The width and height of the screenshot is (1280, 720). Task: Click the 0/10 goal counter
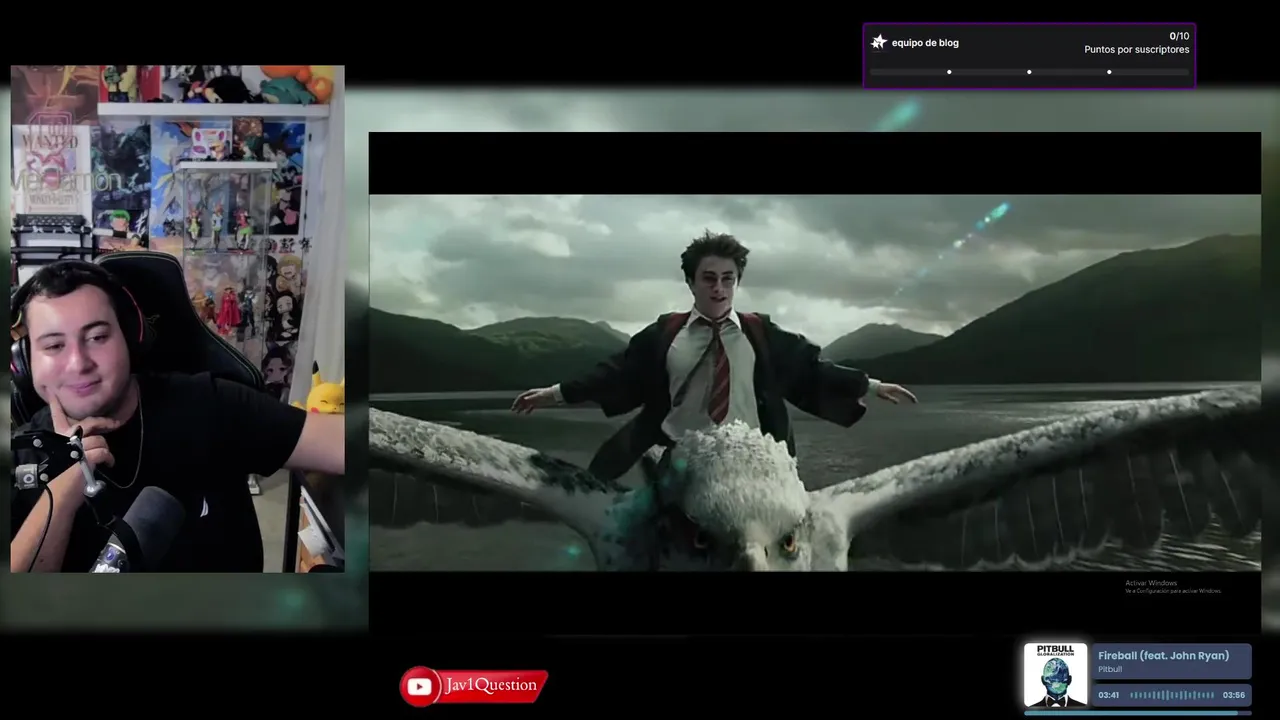(x=1179, y=36)
